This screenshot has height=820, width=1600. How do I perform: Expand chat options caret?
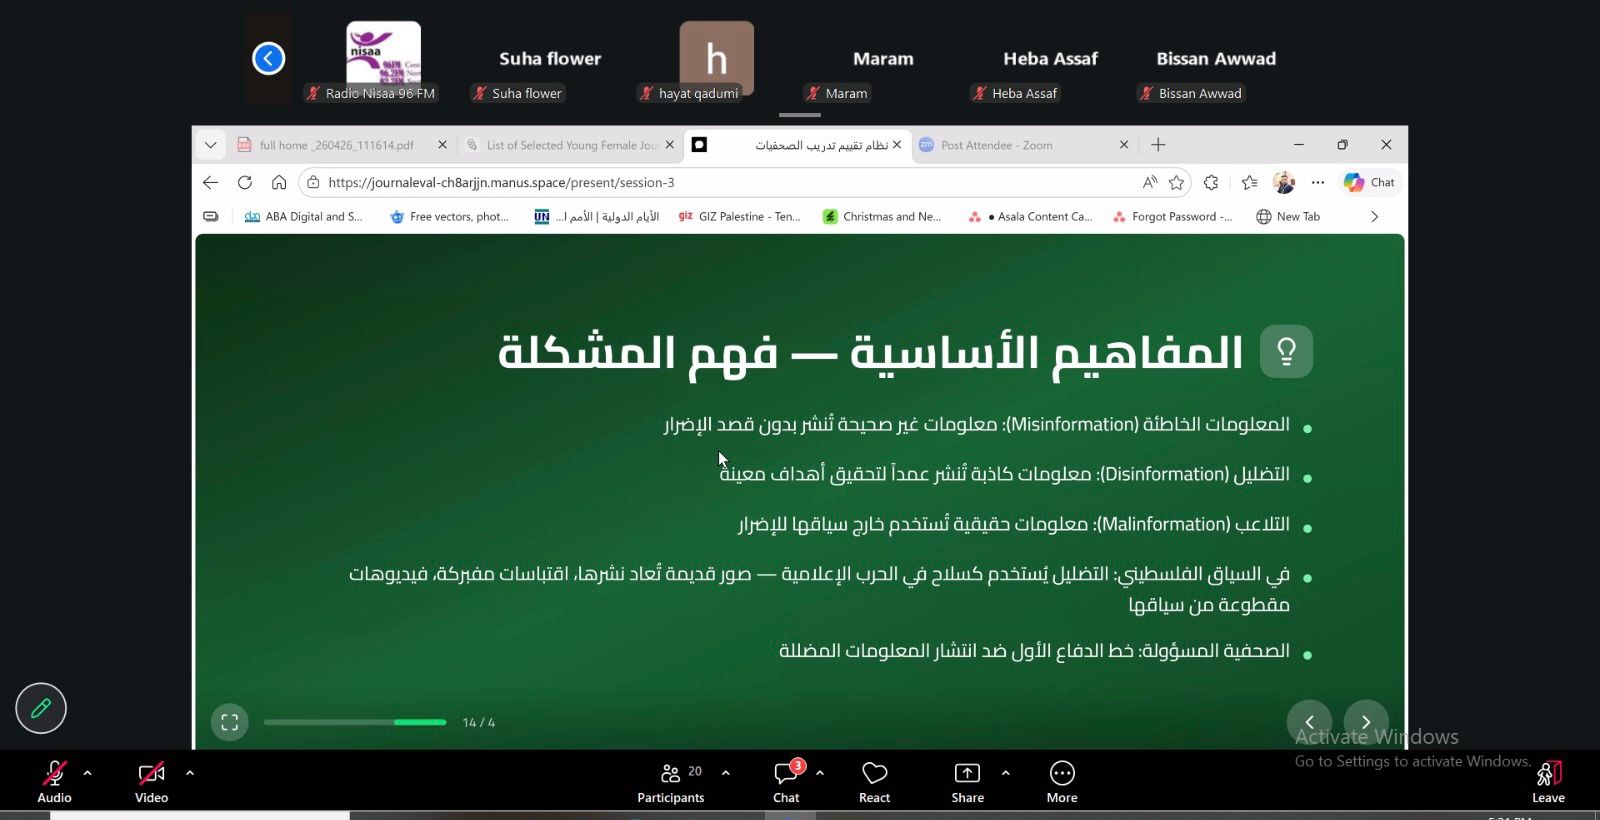tap(820, 773)
